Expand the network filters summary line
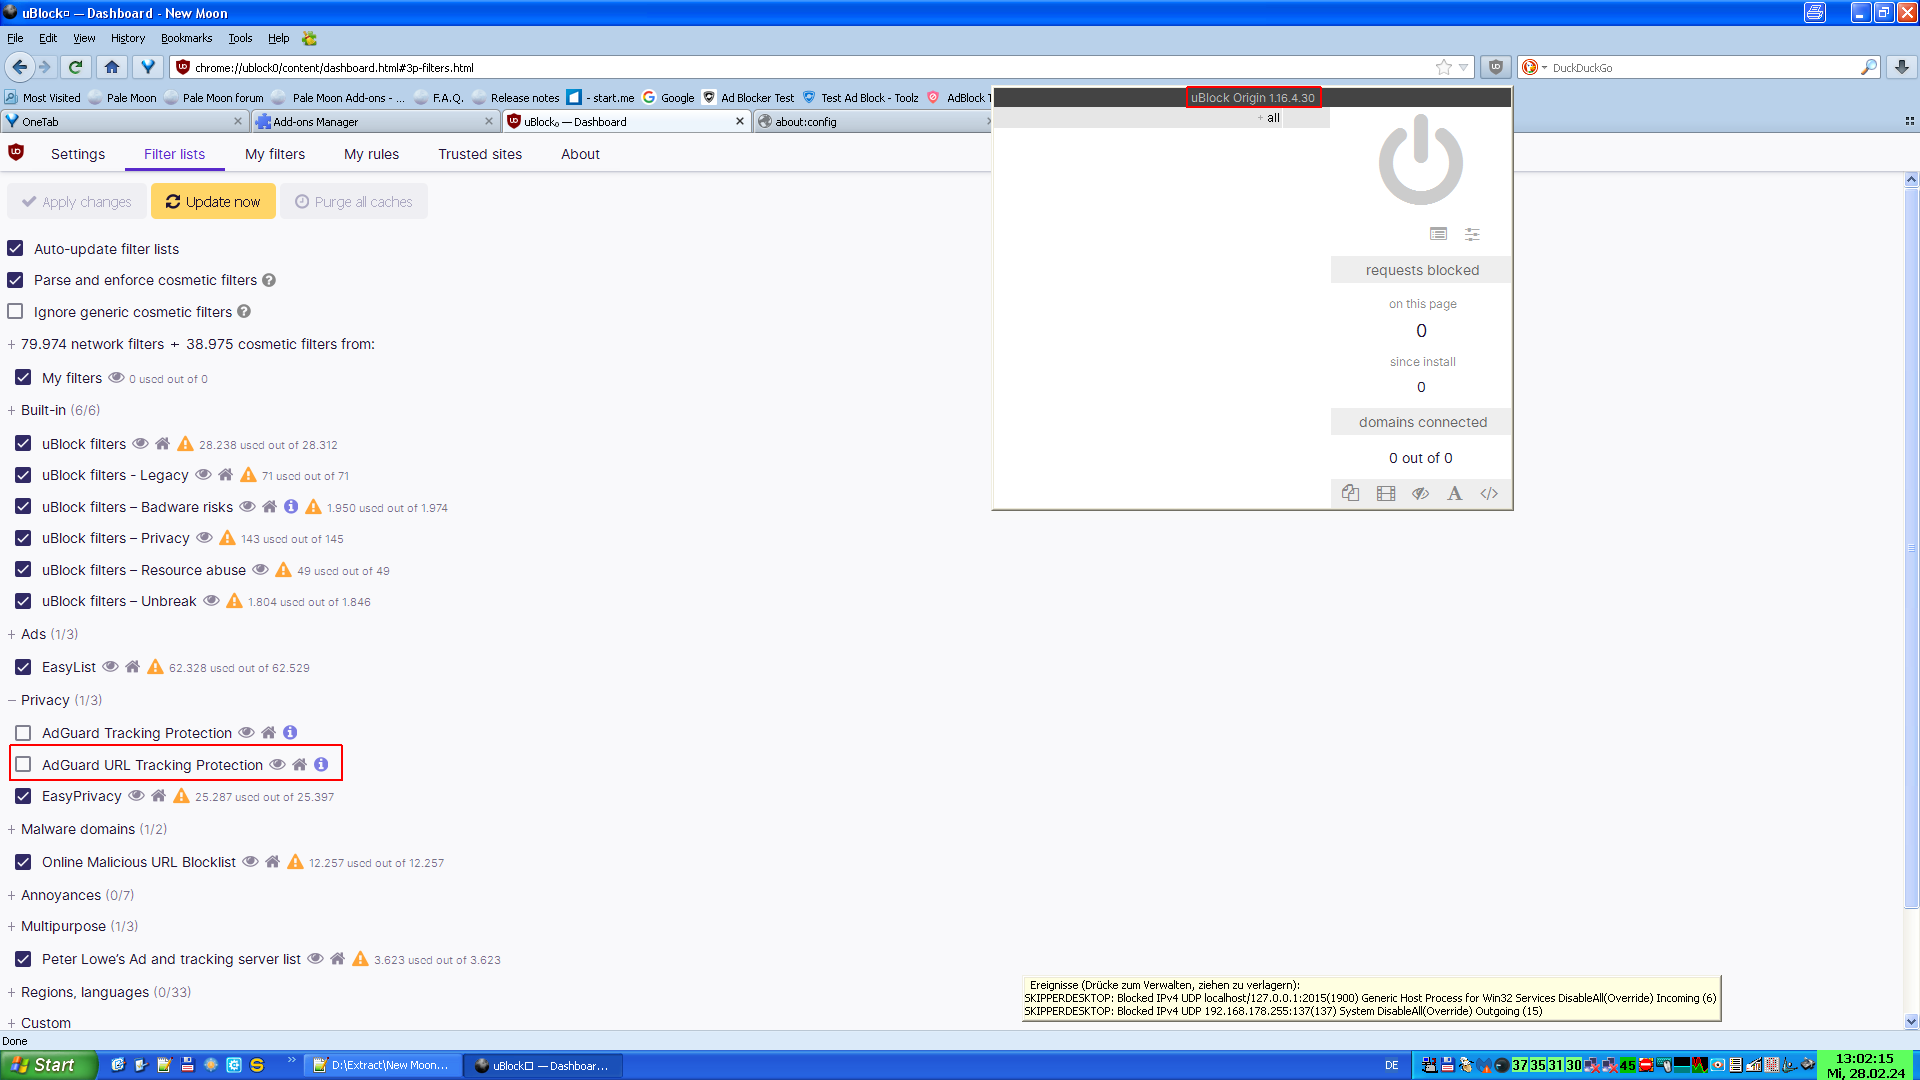Image resolution: width=1920 pixels, height=1080 pixels. [191, 344]
